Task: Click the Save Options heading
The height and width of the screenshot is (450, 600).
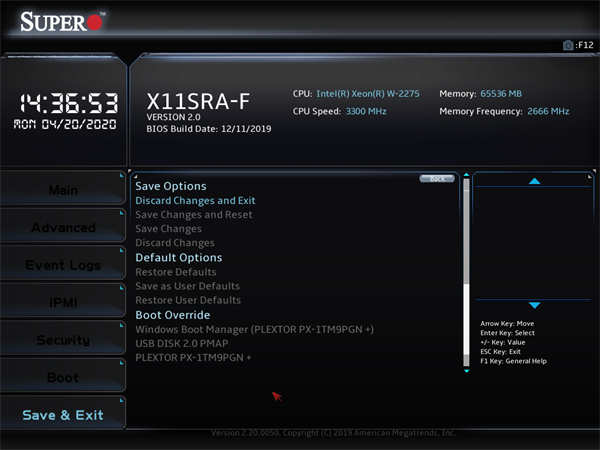Action: [171, 186]
